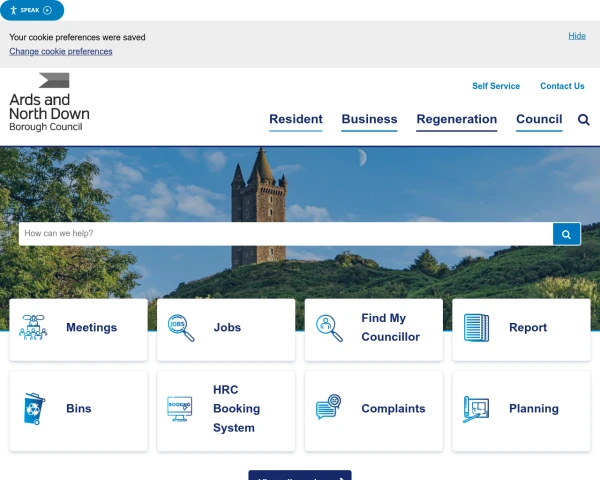The image size is (600, 480).
Task: Click the Meetings group icon
Action: pos(33,328)
